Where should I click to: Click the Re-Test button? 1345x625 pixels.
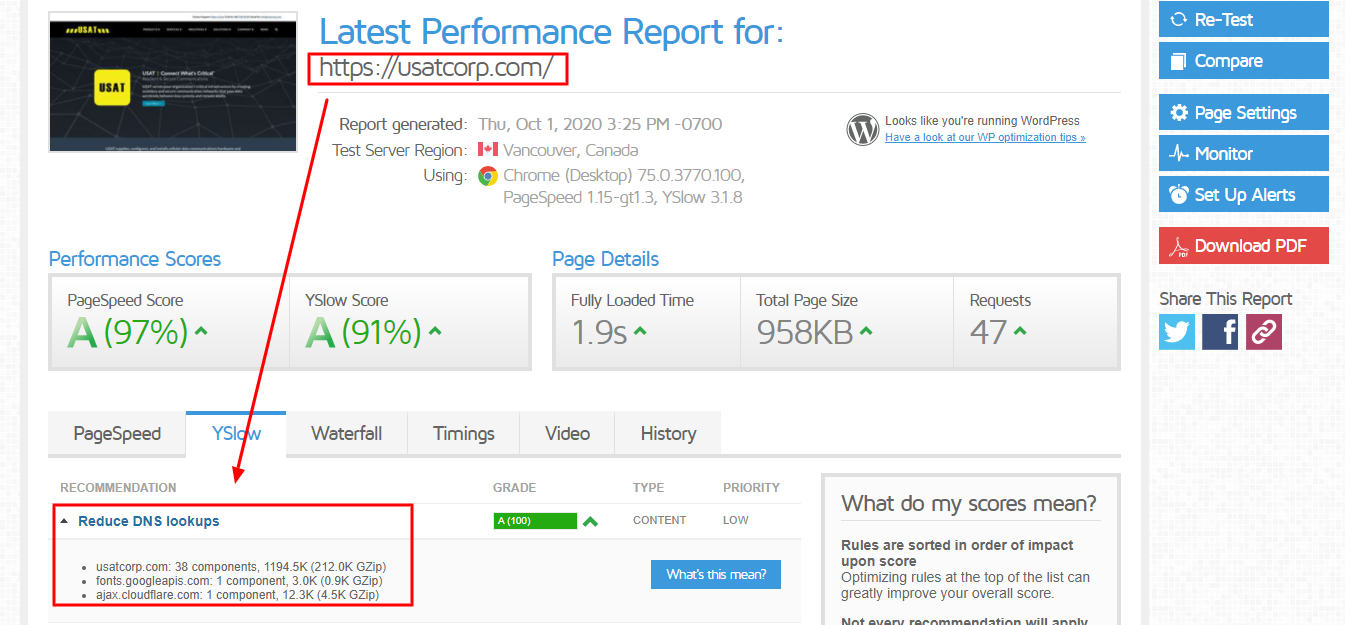(1243, 19)
